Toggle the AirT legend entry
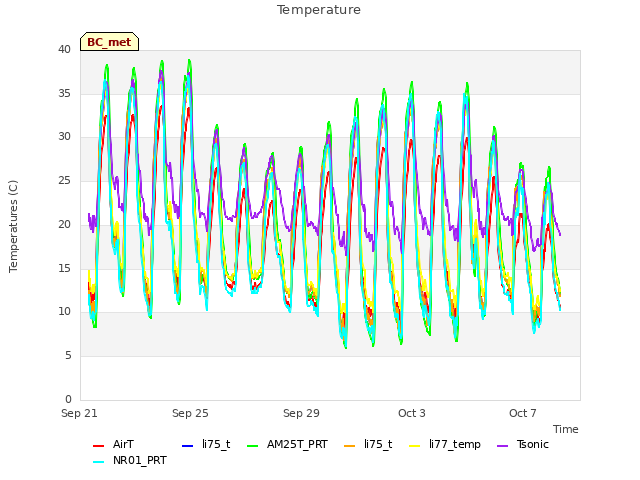Viewport: 640px width, 480px height. [x=113, y=444]
